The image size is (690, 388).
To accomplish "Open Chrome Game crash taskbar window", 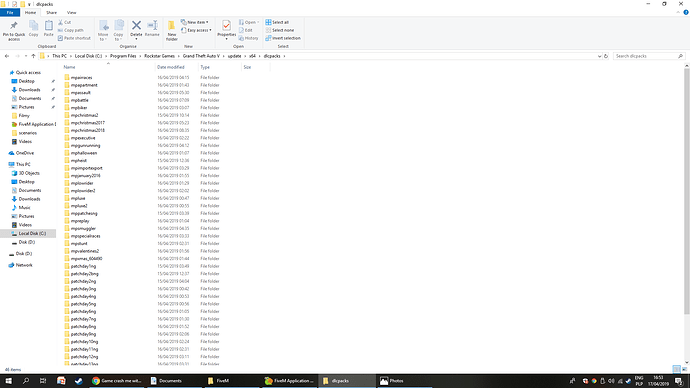I will pos(117,381).
